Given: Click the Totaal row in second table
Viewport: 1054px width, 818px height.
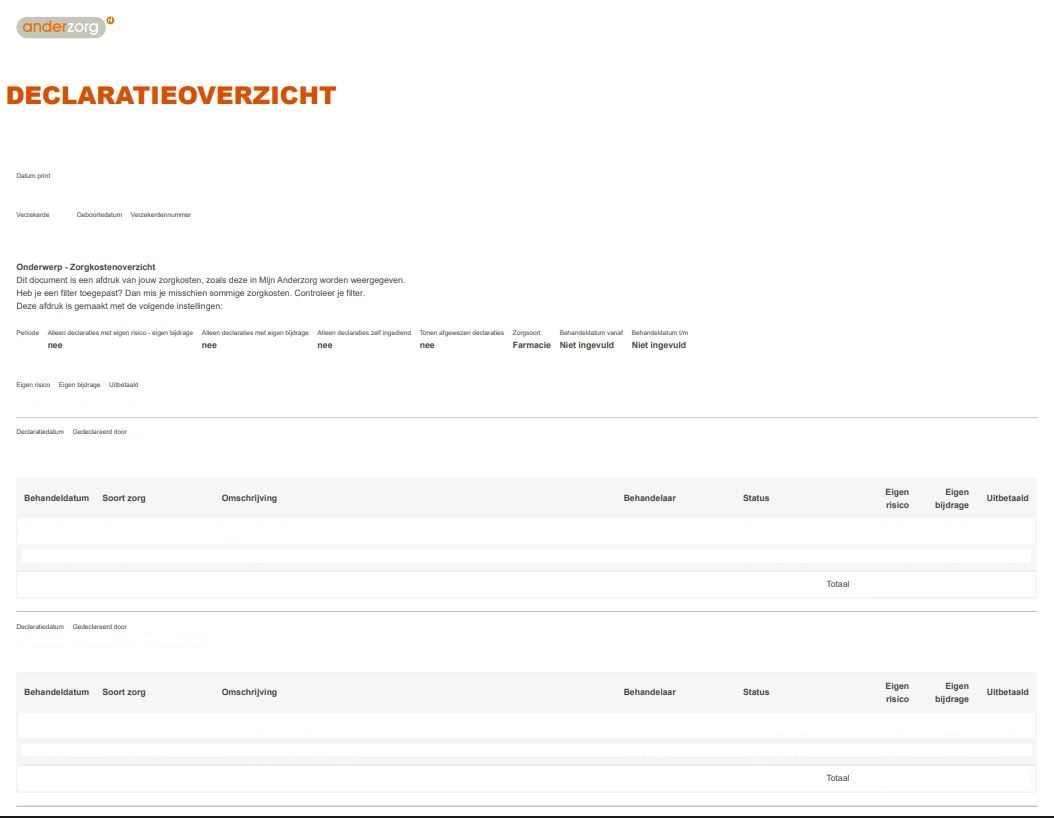Looking at the screenshot, I should [x=837, y=778].
